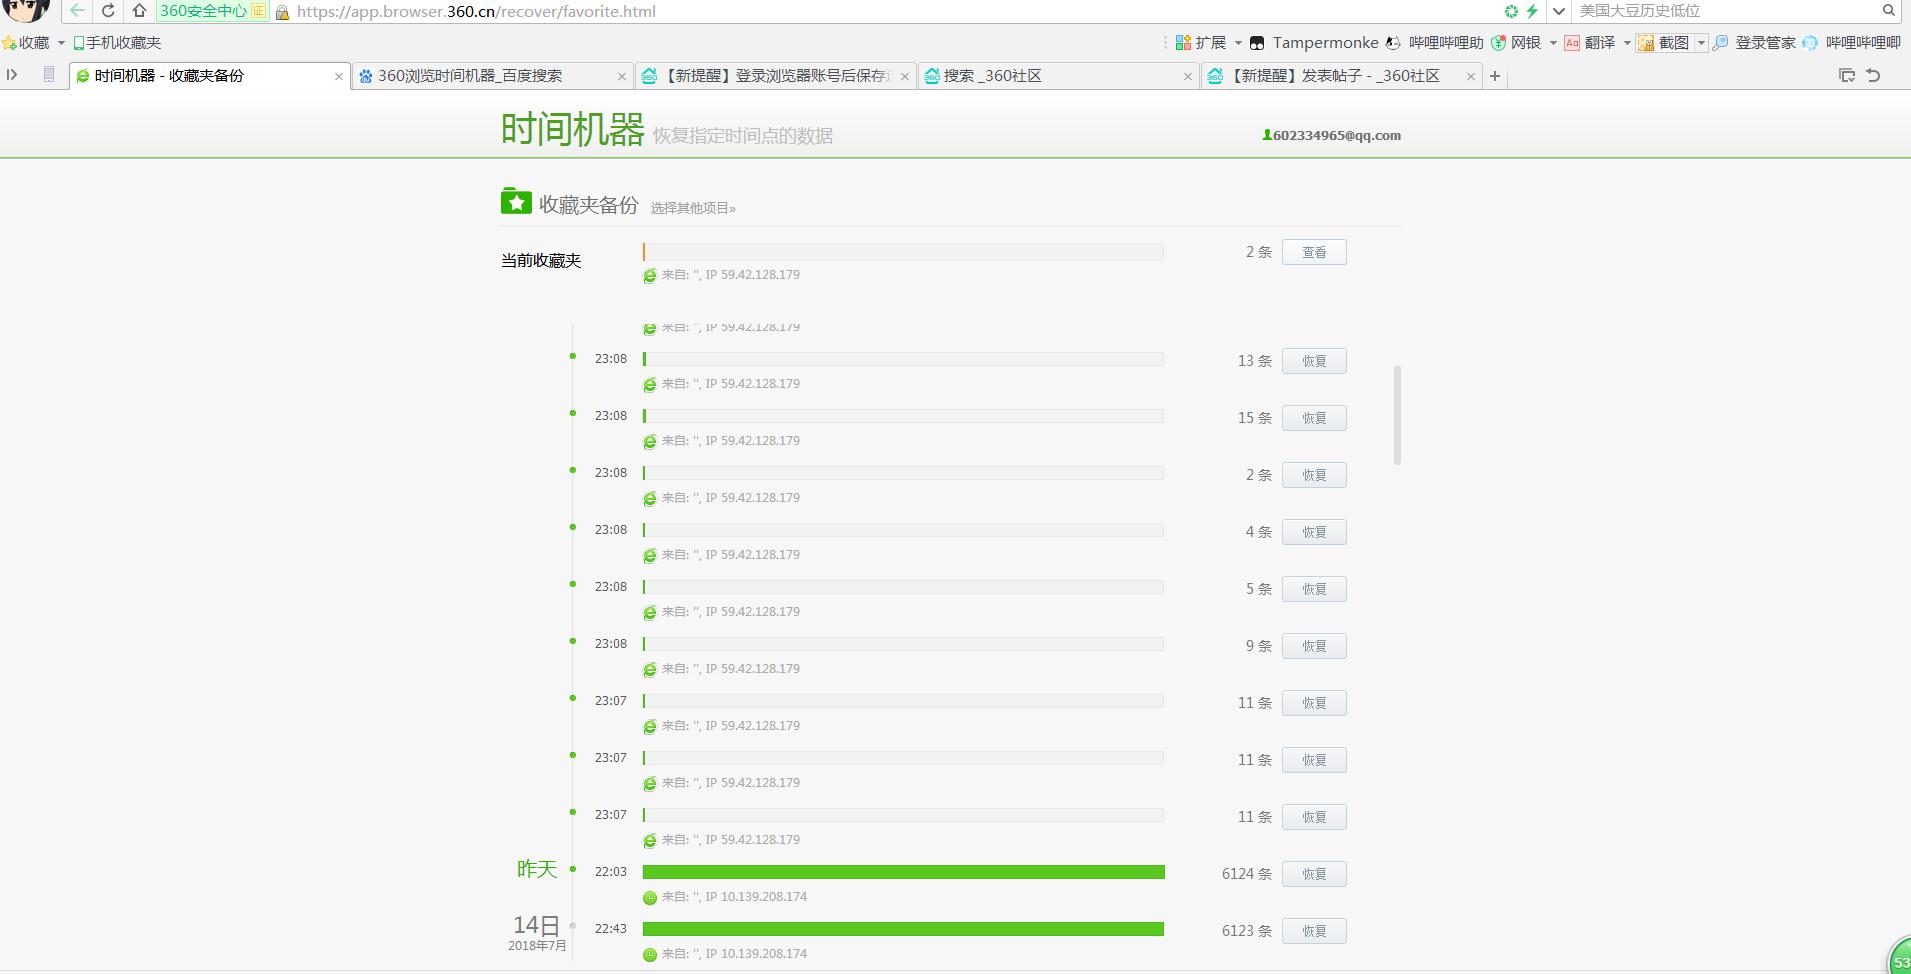The height and width of the screenshot is (974, 1911).
Task: Click the green bar for 22:43 backup
Action: coord(903,929)
